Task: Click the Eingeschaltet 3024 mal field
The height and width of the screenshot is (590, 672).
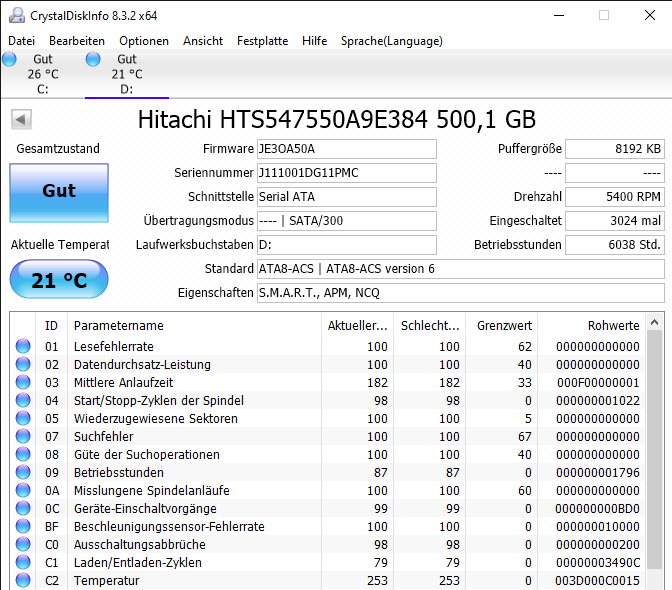Action: 615,221
